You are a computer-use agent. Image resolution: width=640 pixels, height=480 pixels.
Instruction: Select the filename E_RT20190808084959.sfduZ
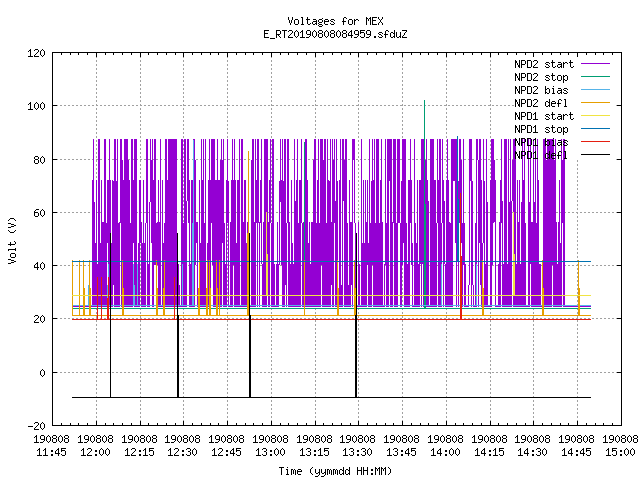[335, 34]
